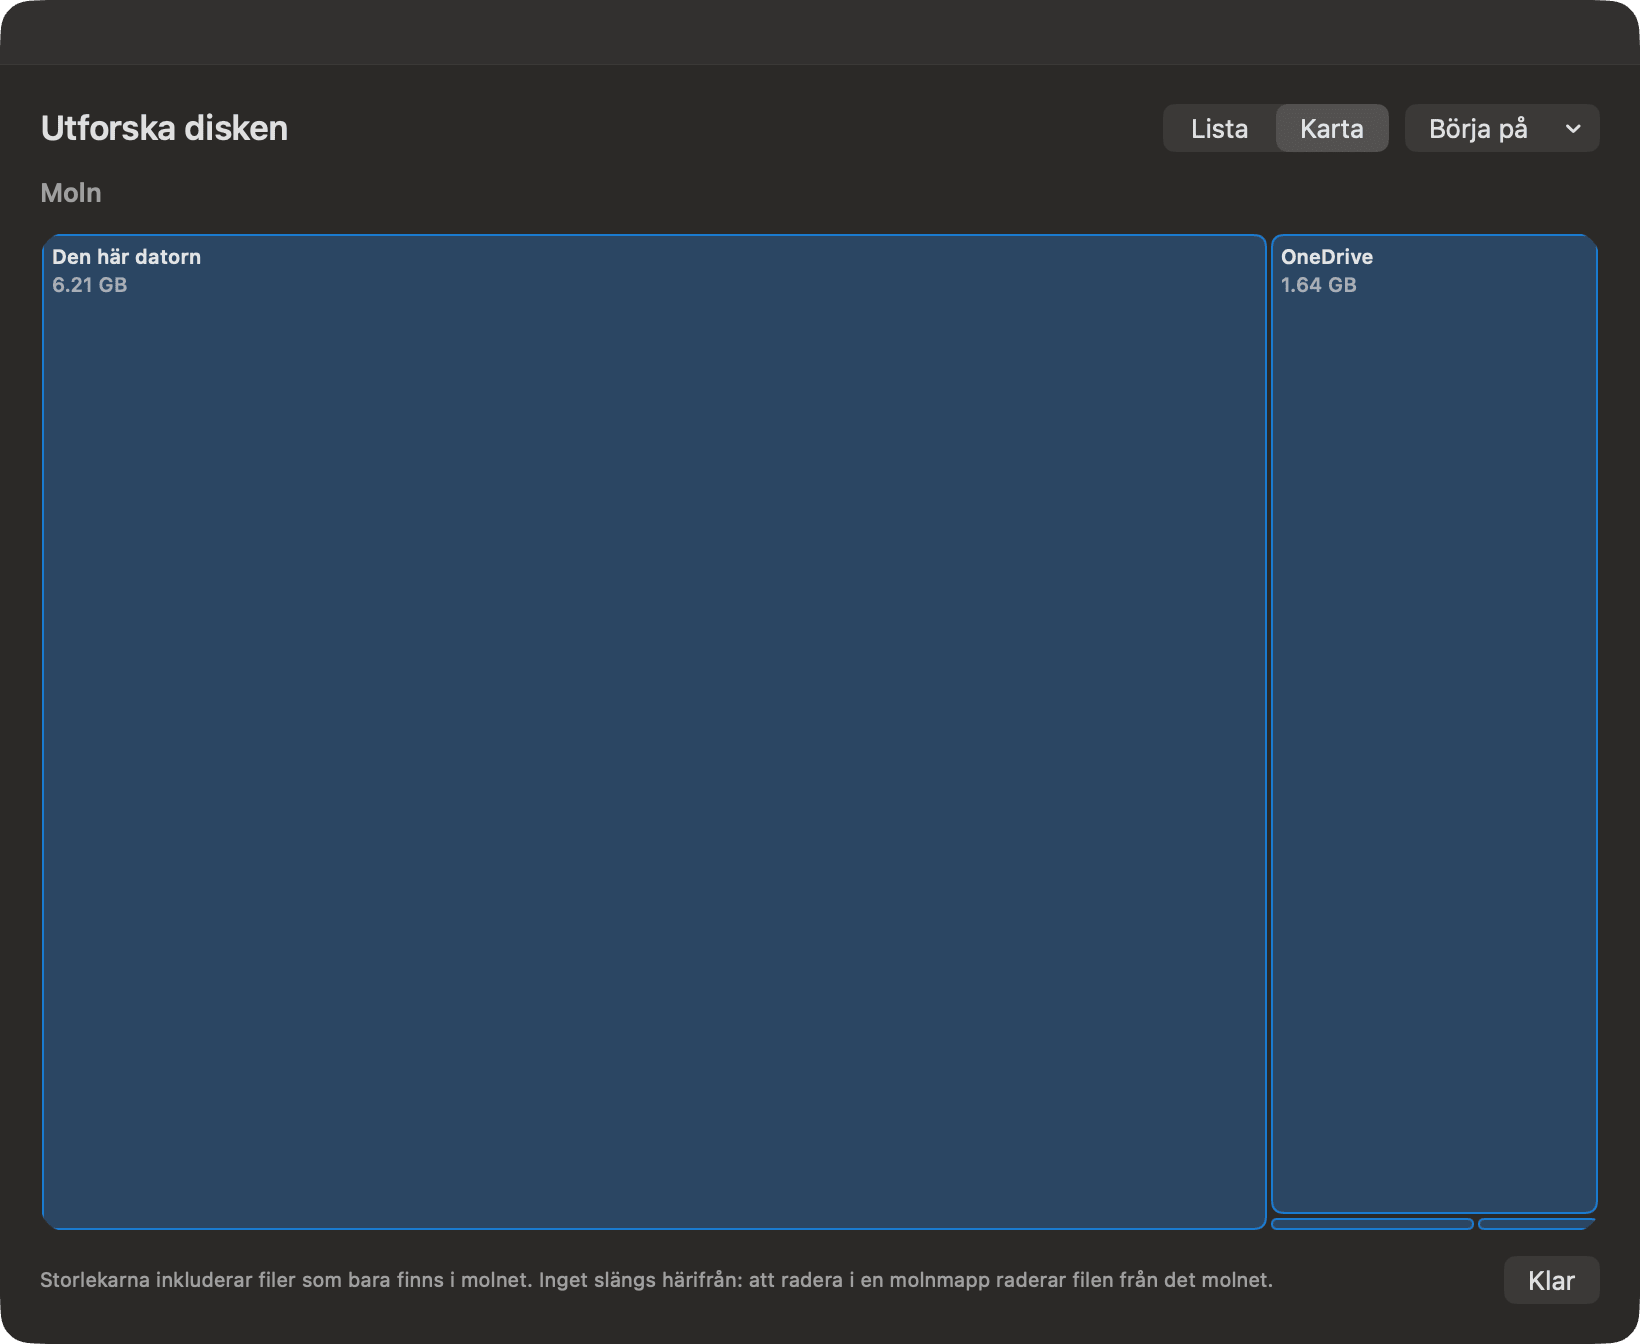Select the OneDrive block in the map
The image size is (1640, 1344).
(1434, 724)
